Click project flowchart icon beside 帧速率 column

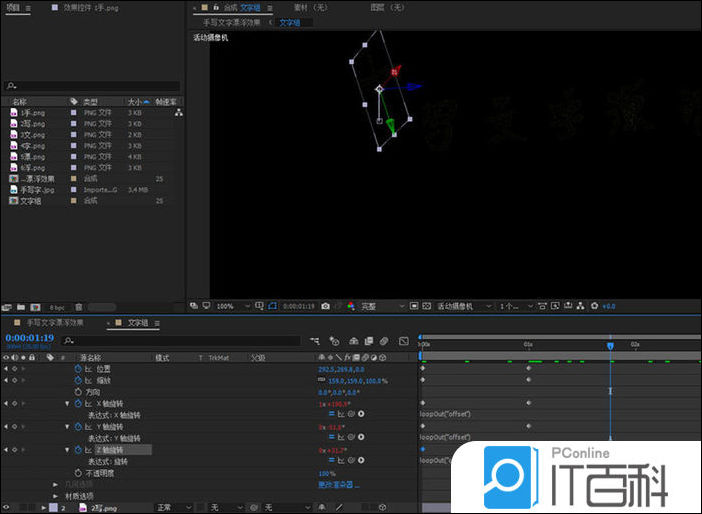pyautogui.click(x=178, y=113)
